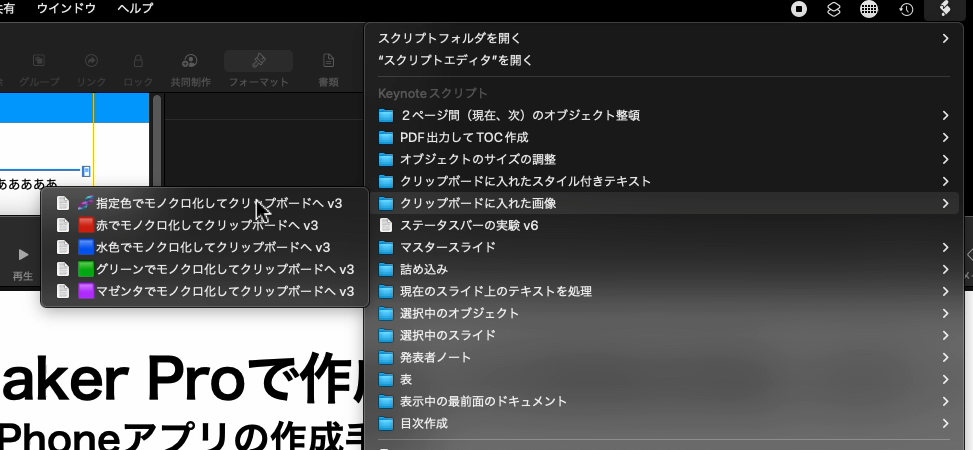The image size is (973, 450).
Task: Click the stop recording icon in menu bar
Action: click(799, 9)
